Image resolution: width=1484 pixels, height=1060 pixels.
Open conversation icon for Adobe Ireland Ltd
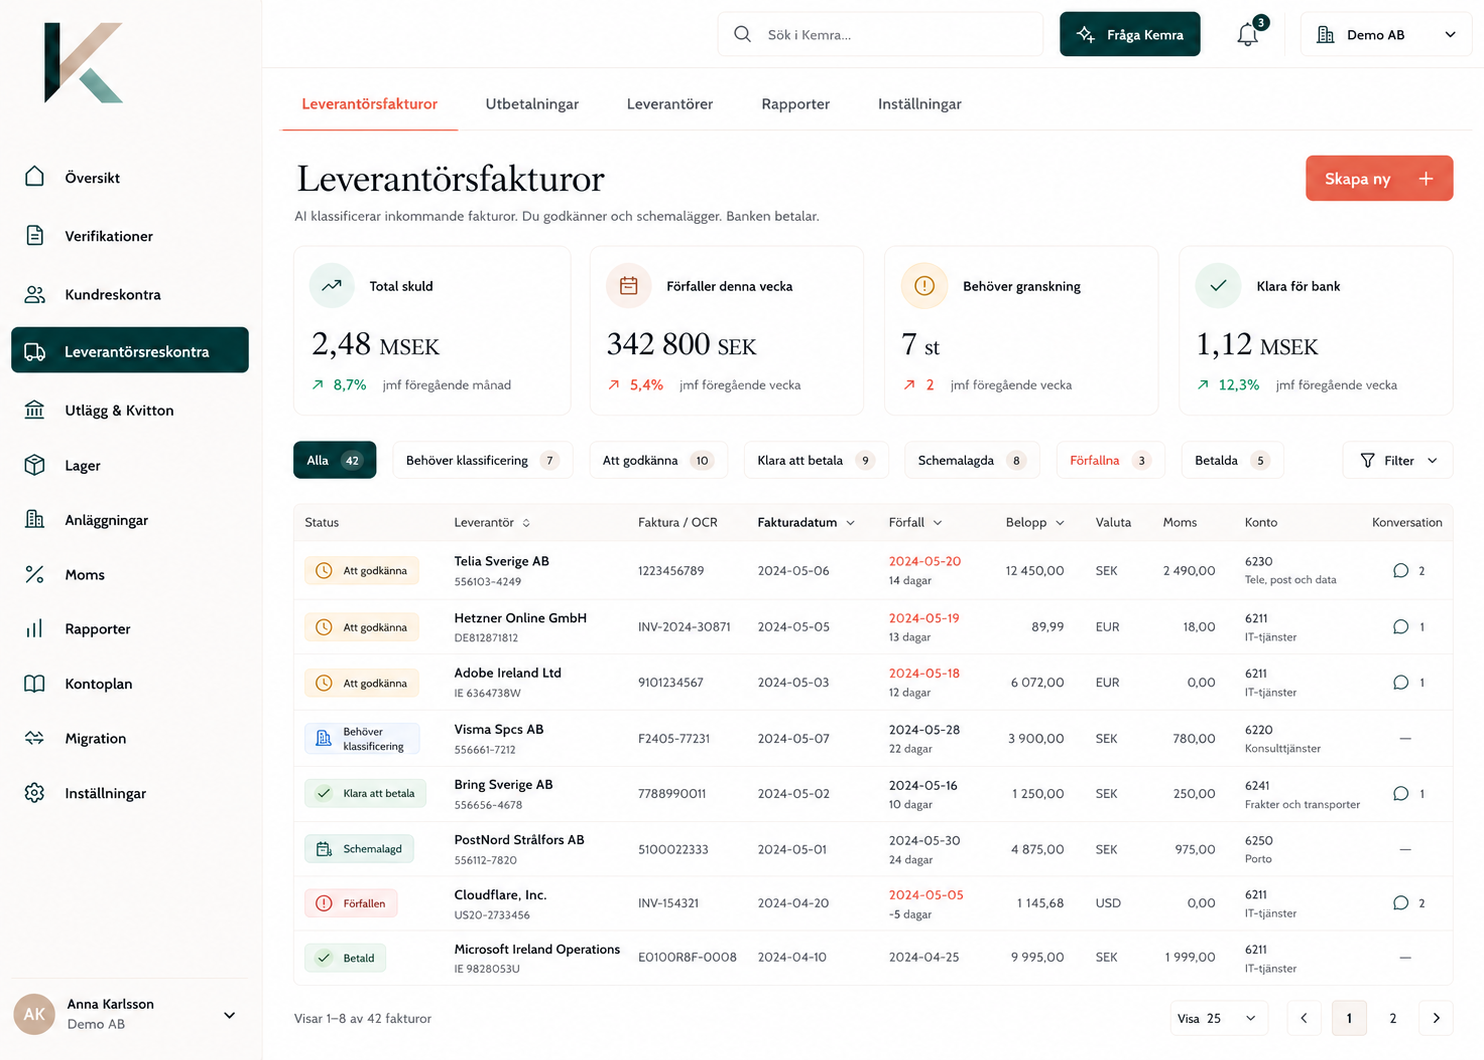1400,683
